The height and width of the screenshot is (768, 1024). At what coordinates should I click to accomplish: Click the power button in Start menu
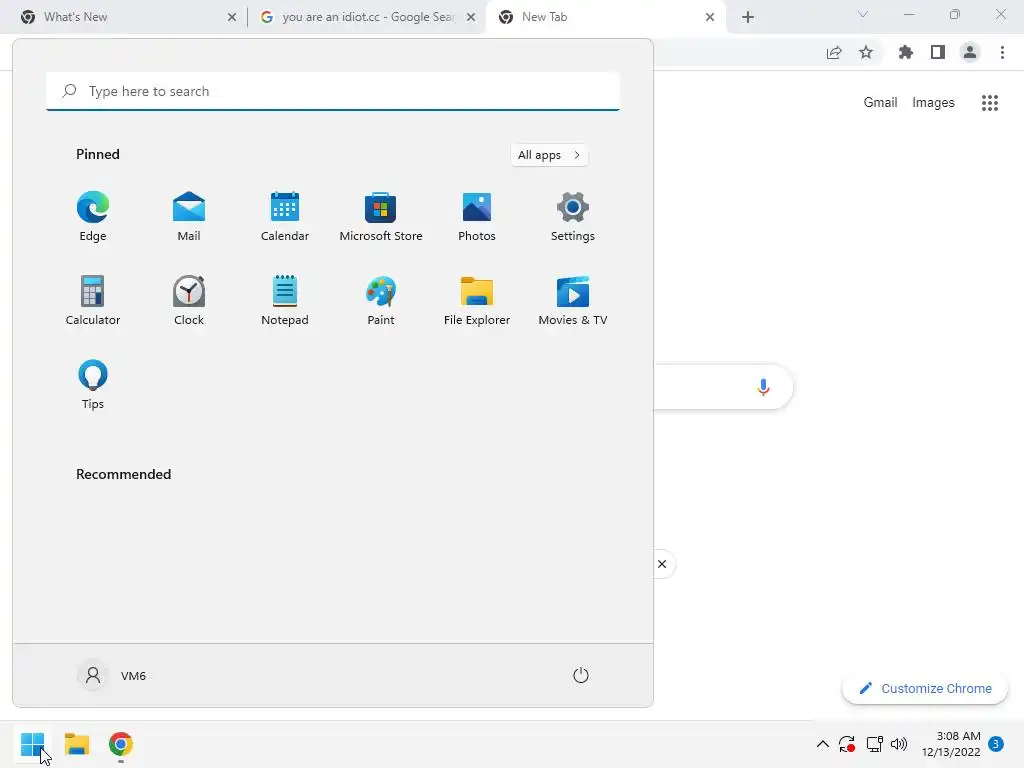coord(581,675)
